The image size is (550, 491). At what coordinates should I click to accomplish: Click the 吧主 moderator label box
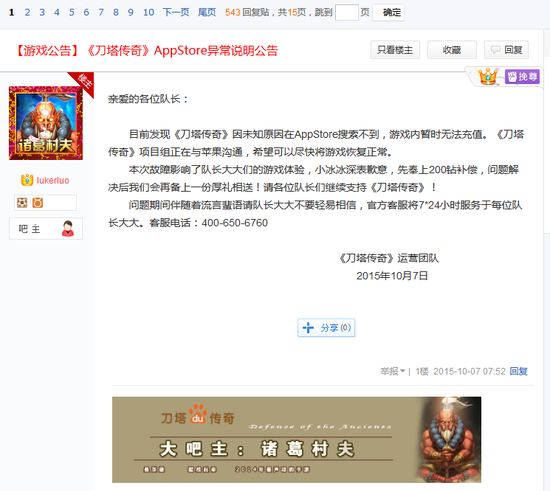[x=46, y=229]
